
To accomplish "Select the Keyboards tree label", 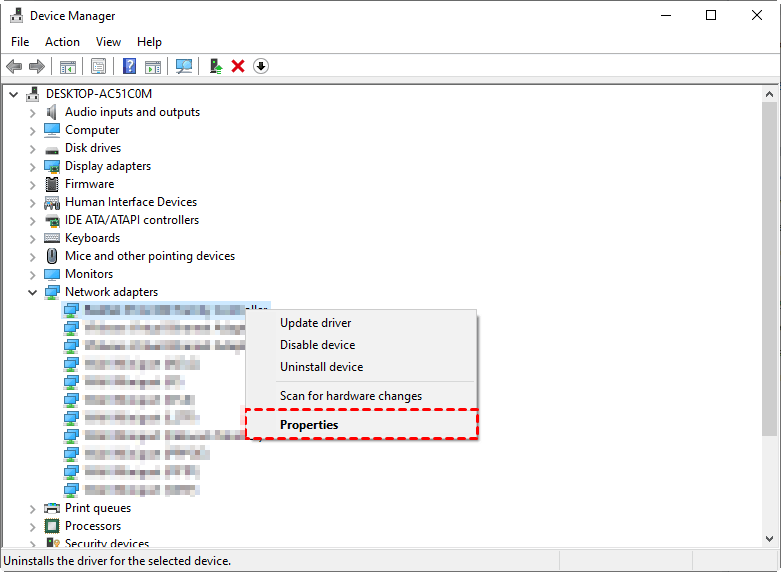I will [92, 238].
